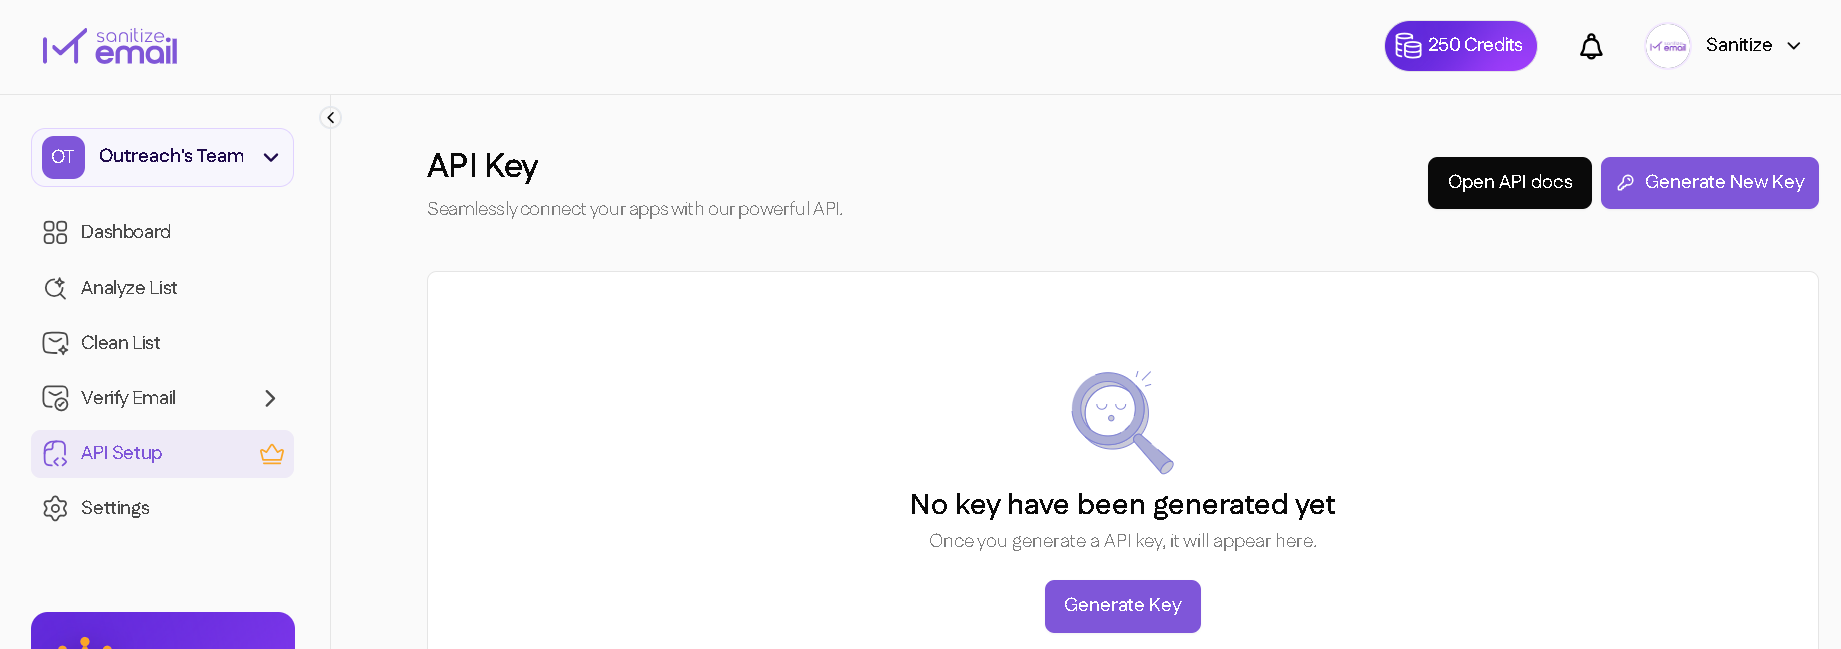
Task: Select API Setup in the sidebar
Action: [122, 453]
